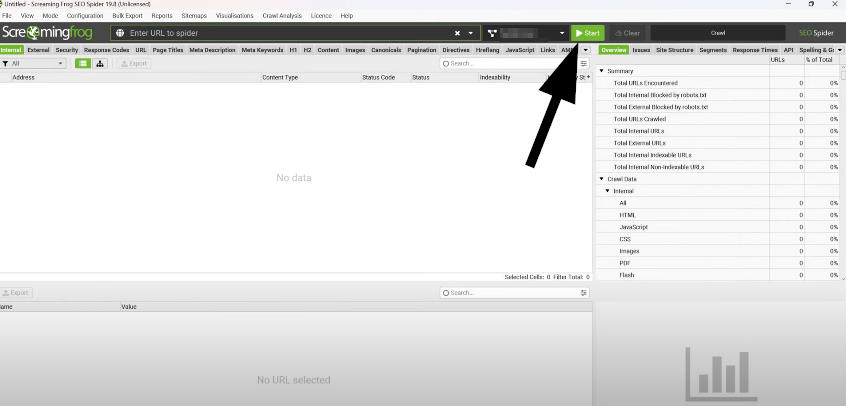Open the crawl configuration dropdown arrow
The width and height of the screenshot is (846, 406).
562,33
